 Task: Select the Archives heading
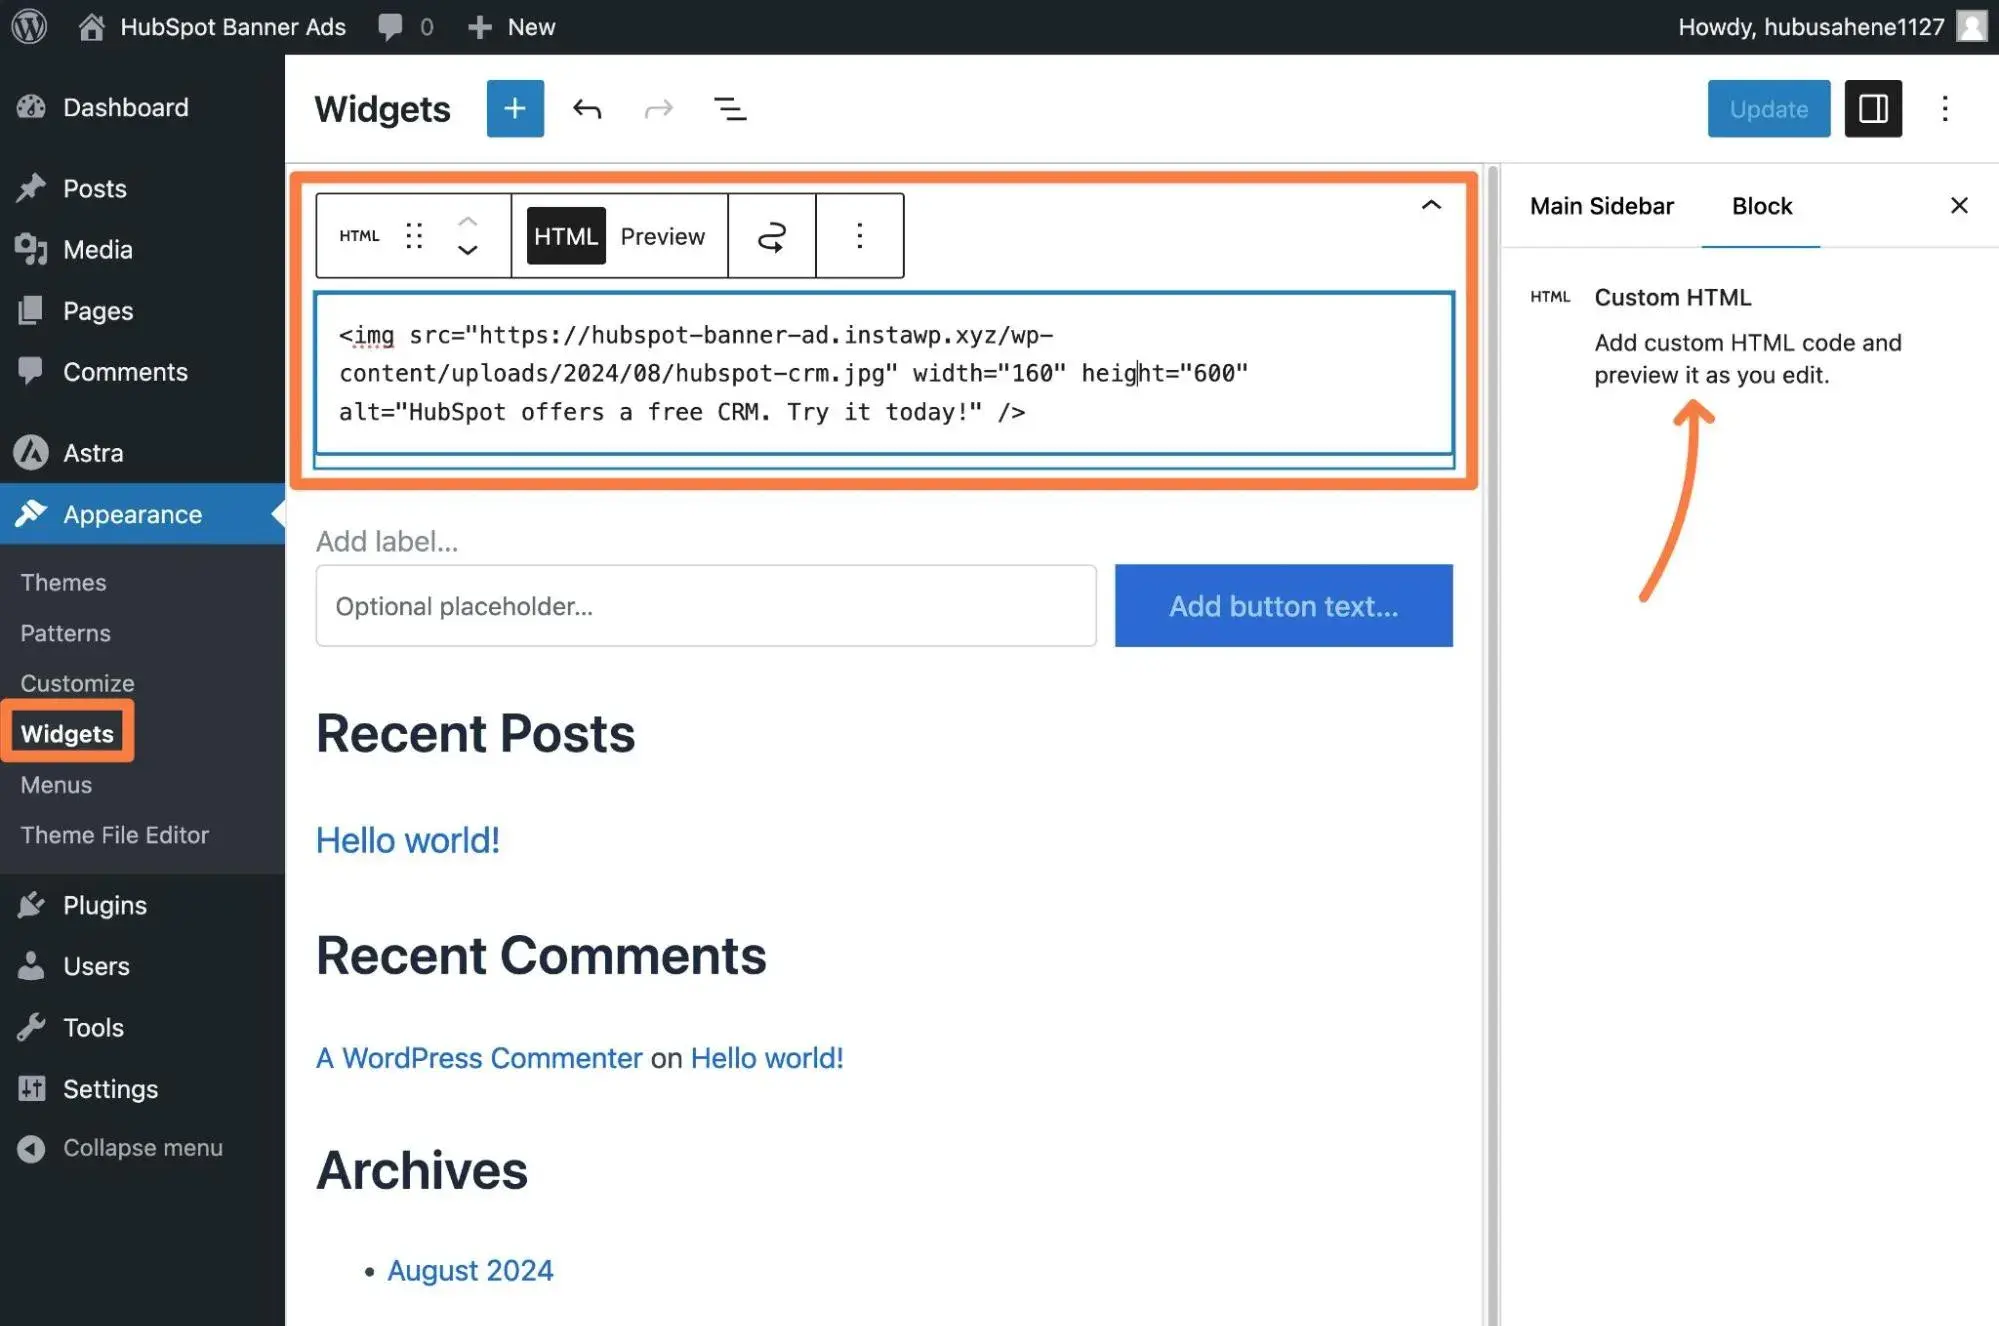click(421, 1170)
